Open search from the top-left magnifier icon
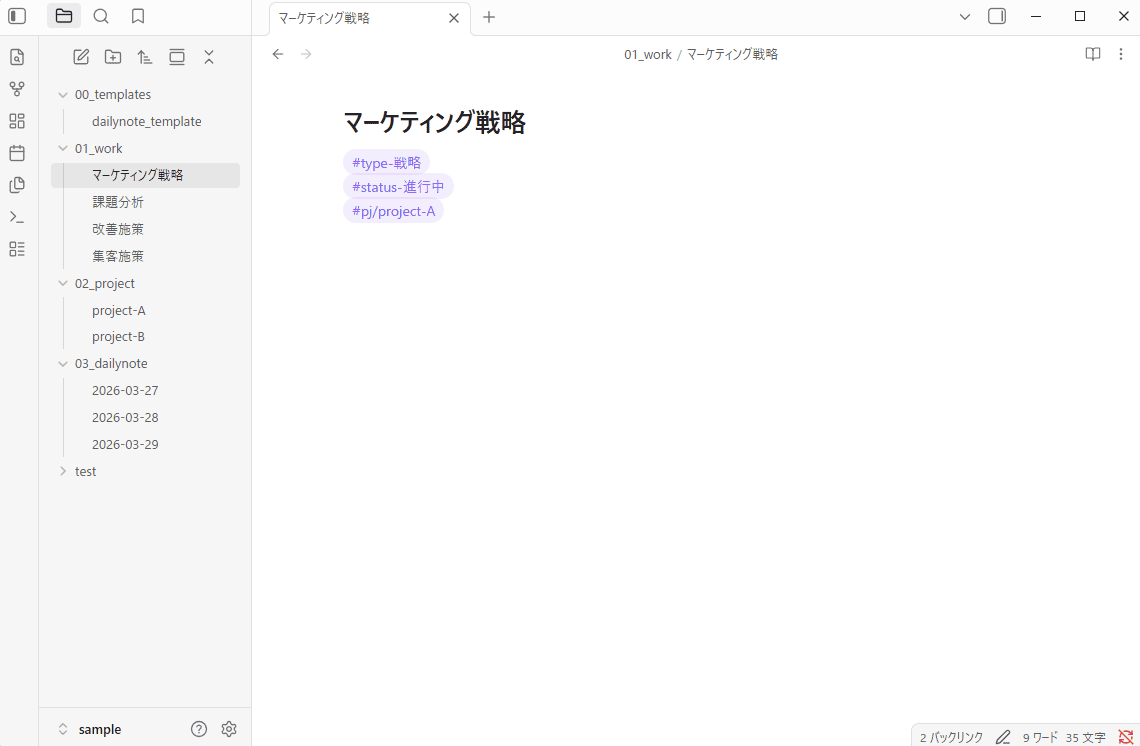 tap(101, 16)
